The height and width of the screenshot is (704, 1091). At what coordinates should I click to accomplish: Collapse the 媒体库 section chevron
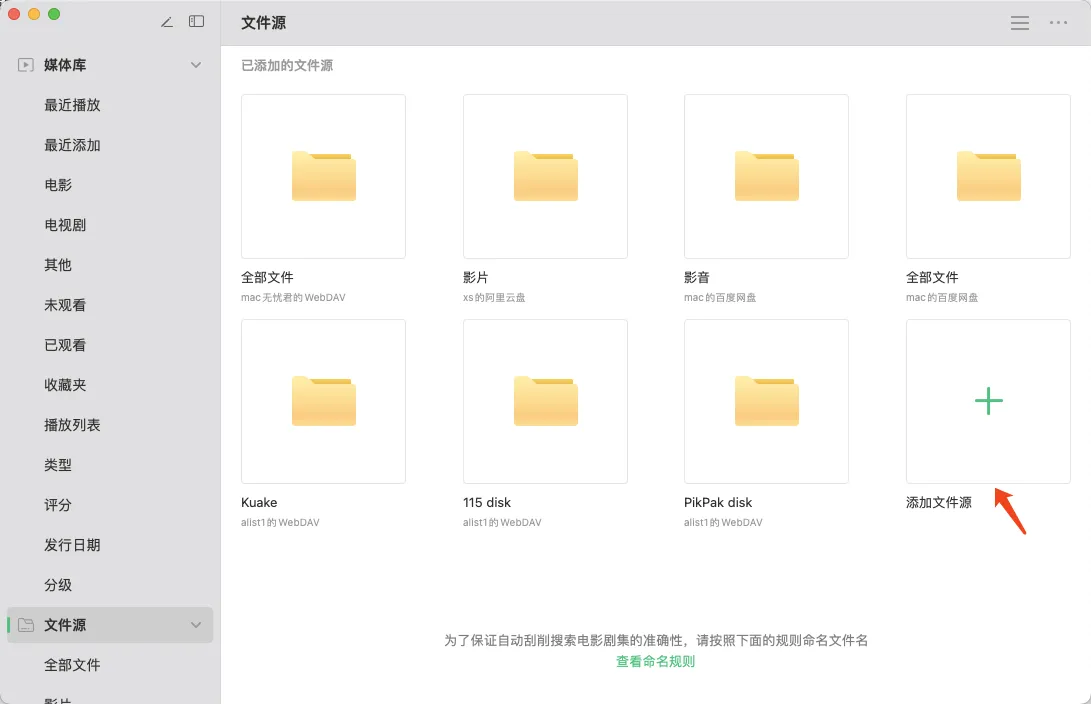point(196,65)
